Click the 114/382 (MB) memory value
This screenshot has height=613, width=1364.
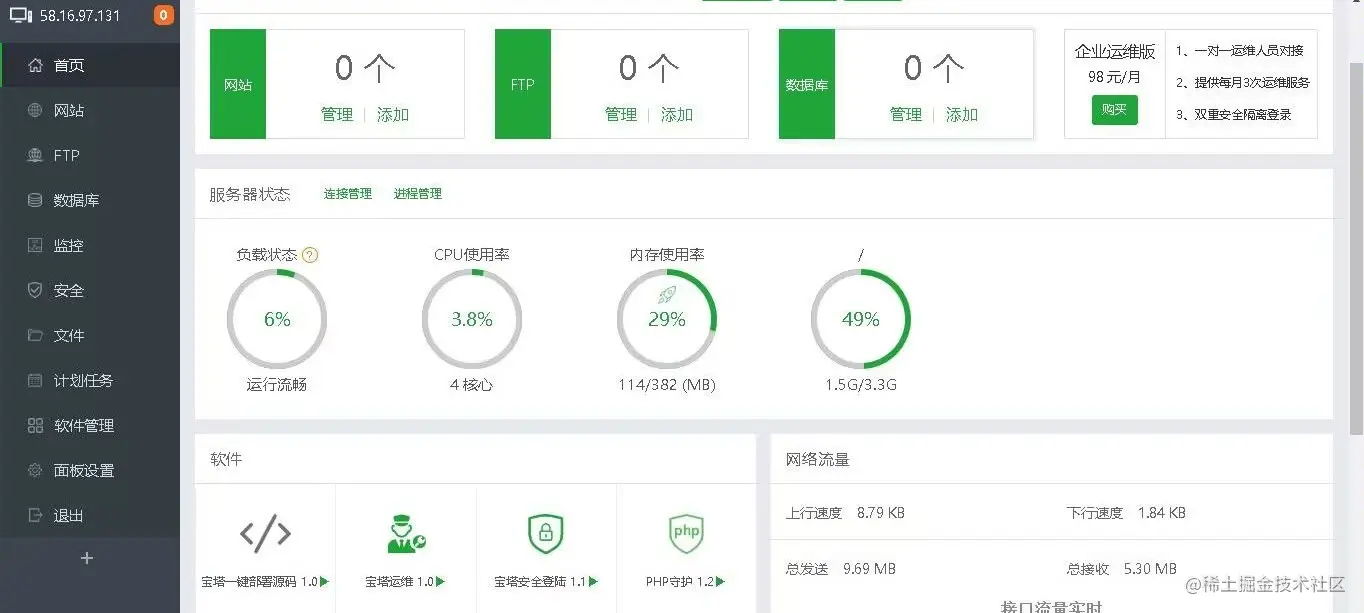click(667, 385)
